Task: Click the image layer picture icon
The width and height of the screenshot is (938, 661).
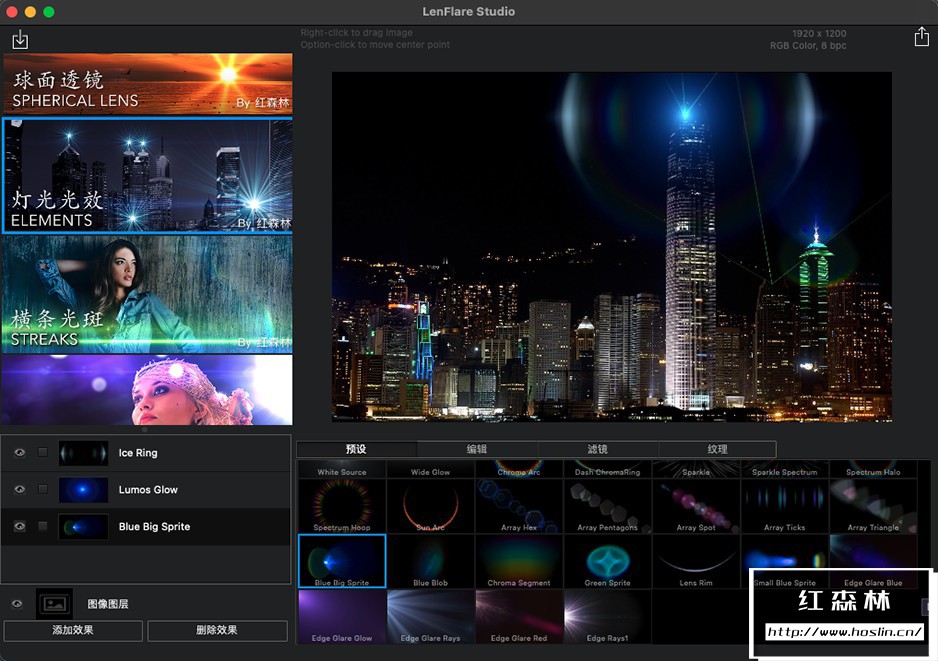Action: click(x=54, y=604)
